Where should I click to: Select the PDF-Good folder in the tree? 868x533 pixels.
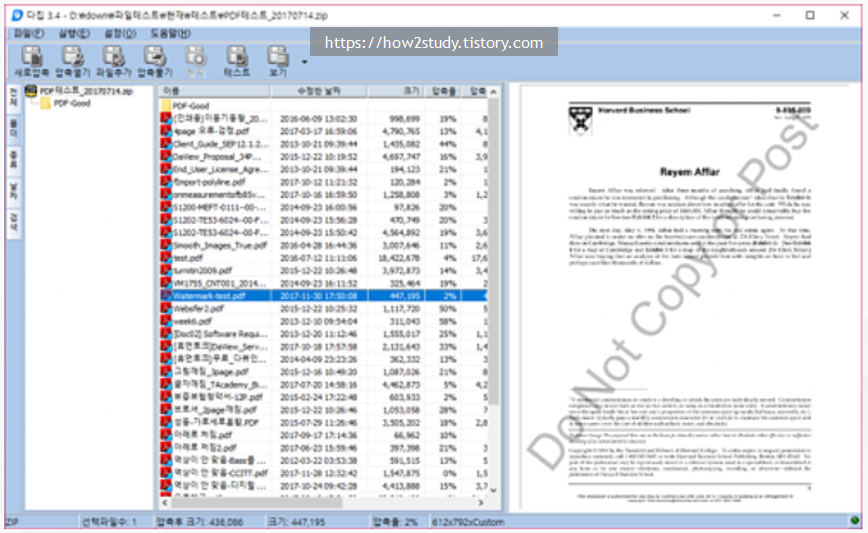click(x=71, y=104)
